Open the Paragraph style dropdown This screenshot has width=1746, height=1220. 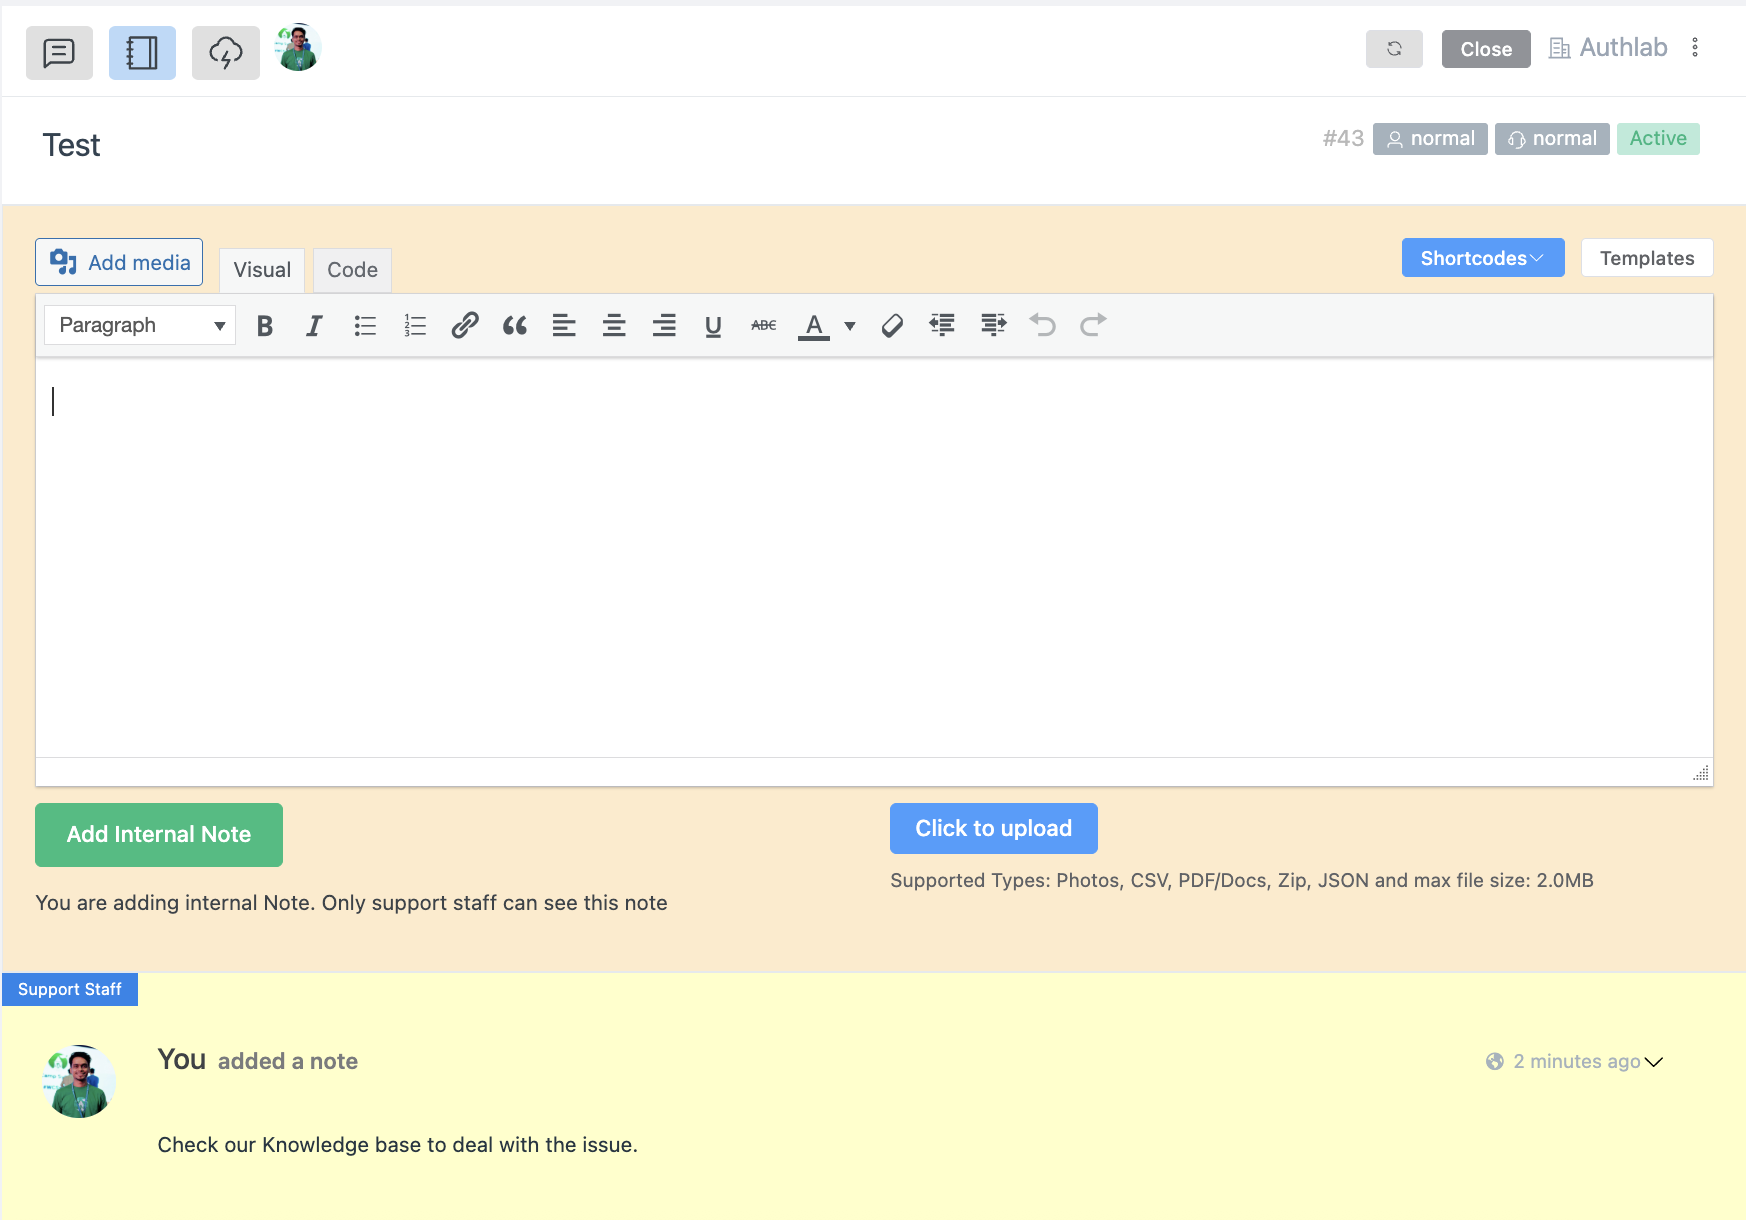point(139,325)
